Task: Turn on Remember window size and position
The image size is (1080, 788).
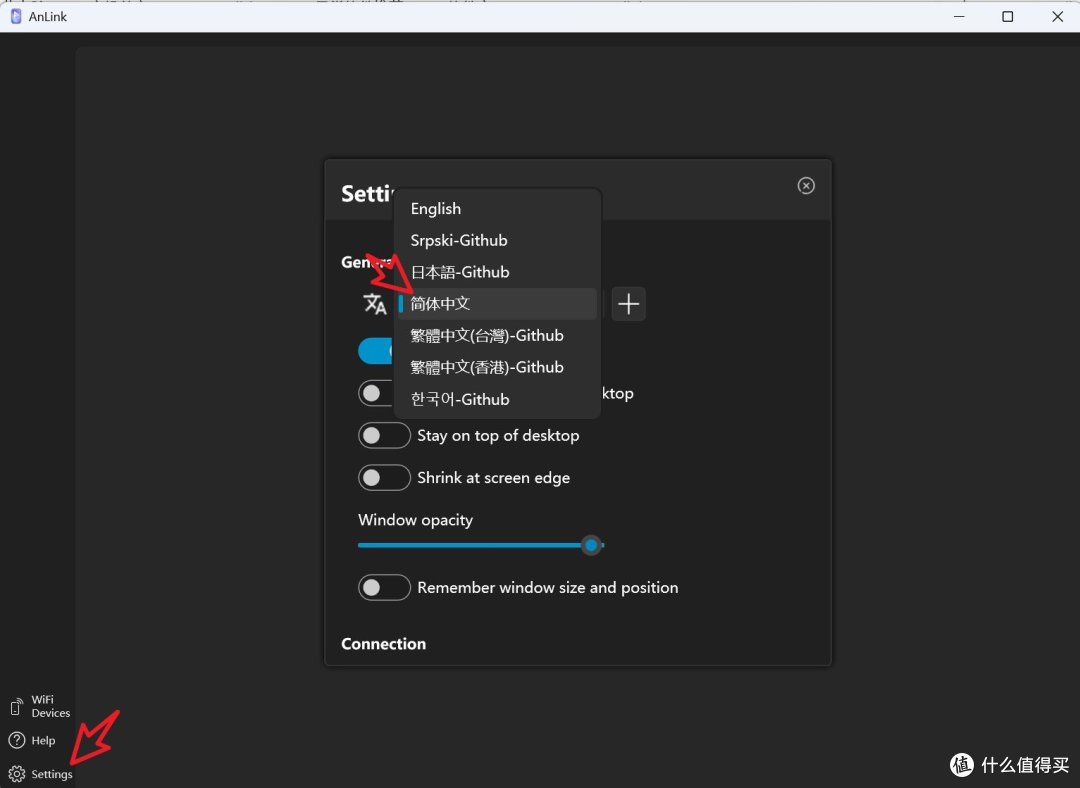Action: tap(385, 588)
